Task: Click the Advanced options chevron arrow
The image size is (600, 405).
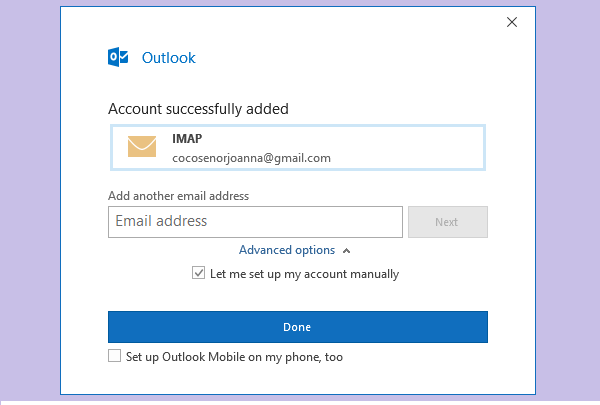Action: point(347,251)
